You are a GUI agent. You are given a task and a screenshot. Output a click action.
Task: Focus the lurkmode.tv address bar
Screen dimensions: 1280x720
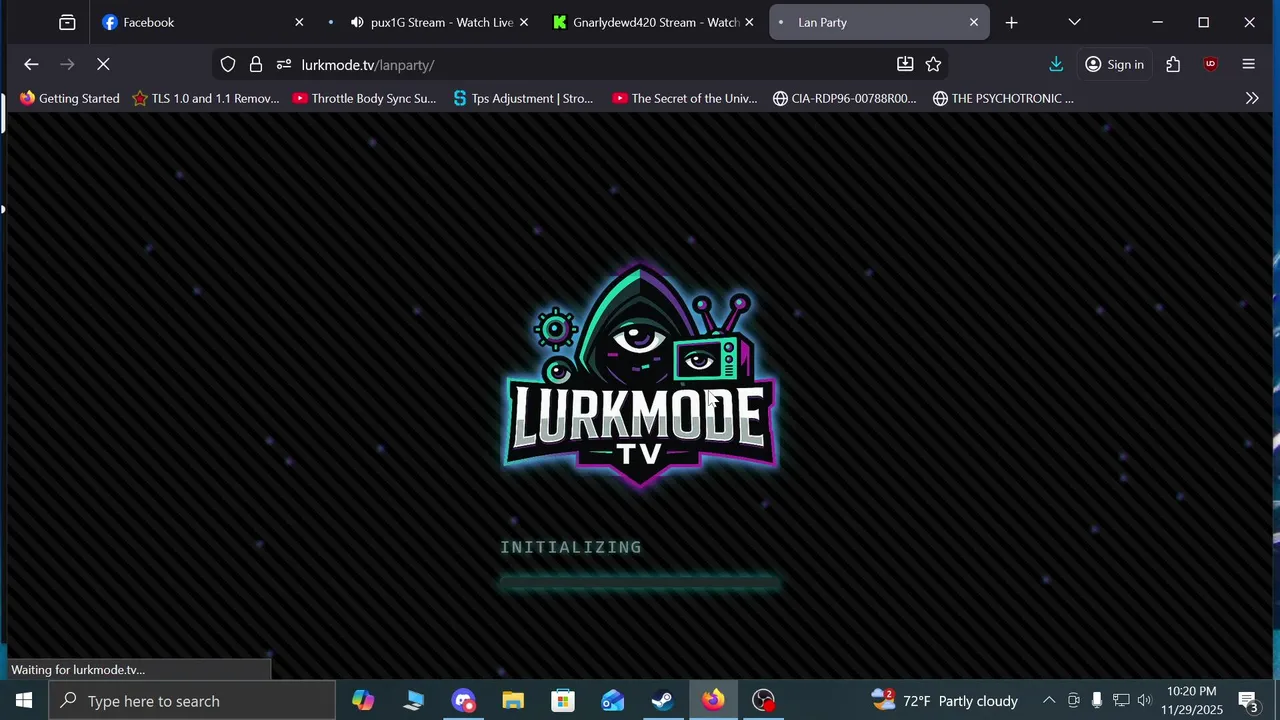[580, 64]
